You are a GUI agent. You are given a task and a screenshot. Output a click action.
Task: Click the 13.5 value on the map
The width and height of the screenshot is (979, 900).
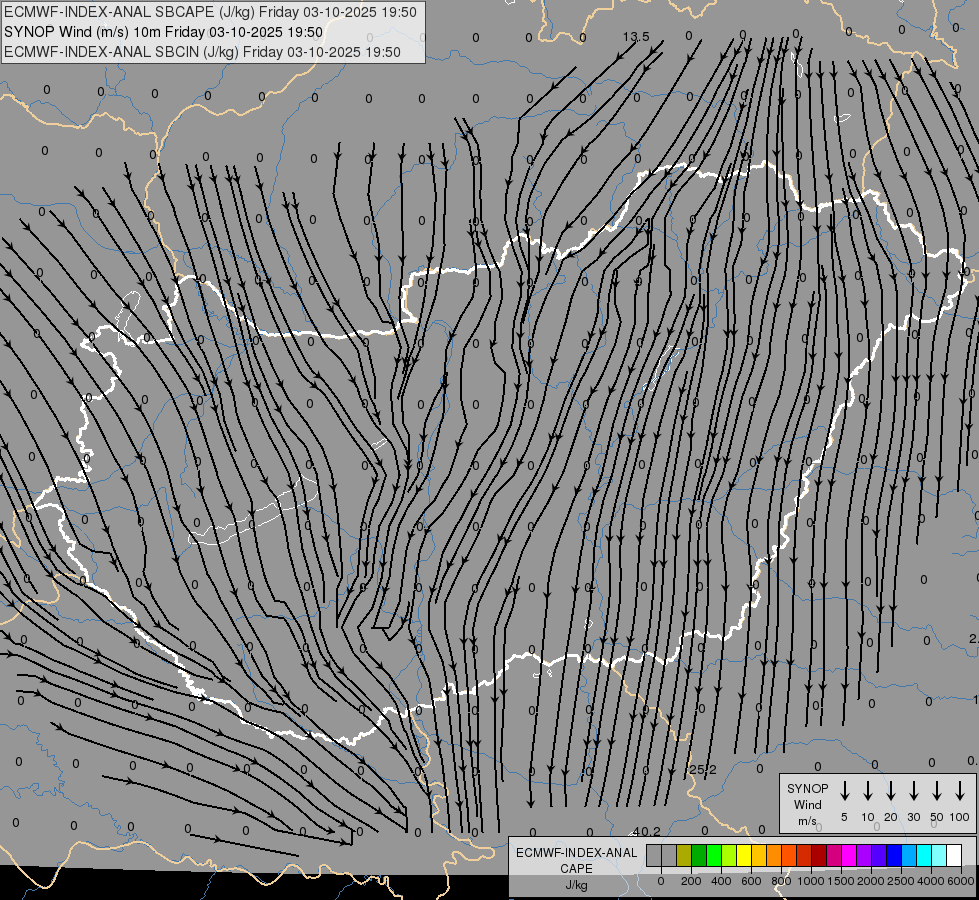[x=636, y=37]
